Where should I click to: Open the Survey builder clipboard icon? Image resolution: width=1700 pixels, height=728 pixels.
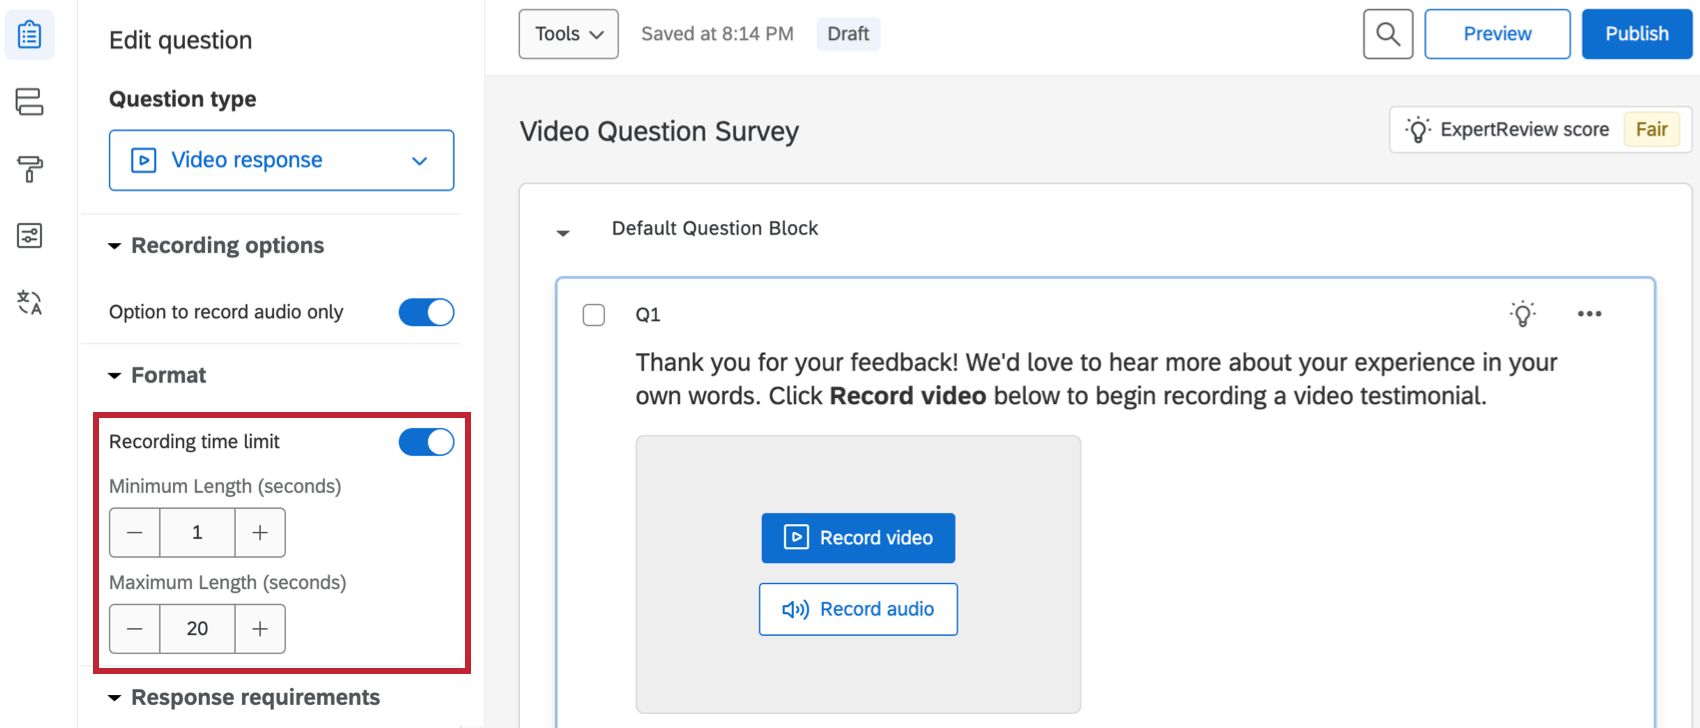point(30,35)
